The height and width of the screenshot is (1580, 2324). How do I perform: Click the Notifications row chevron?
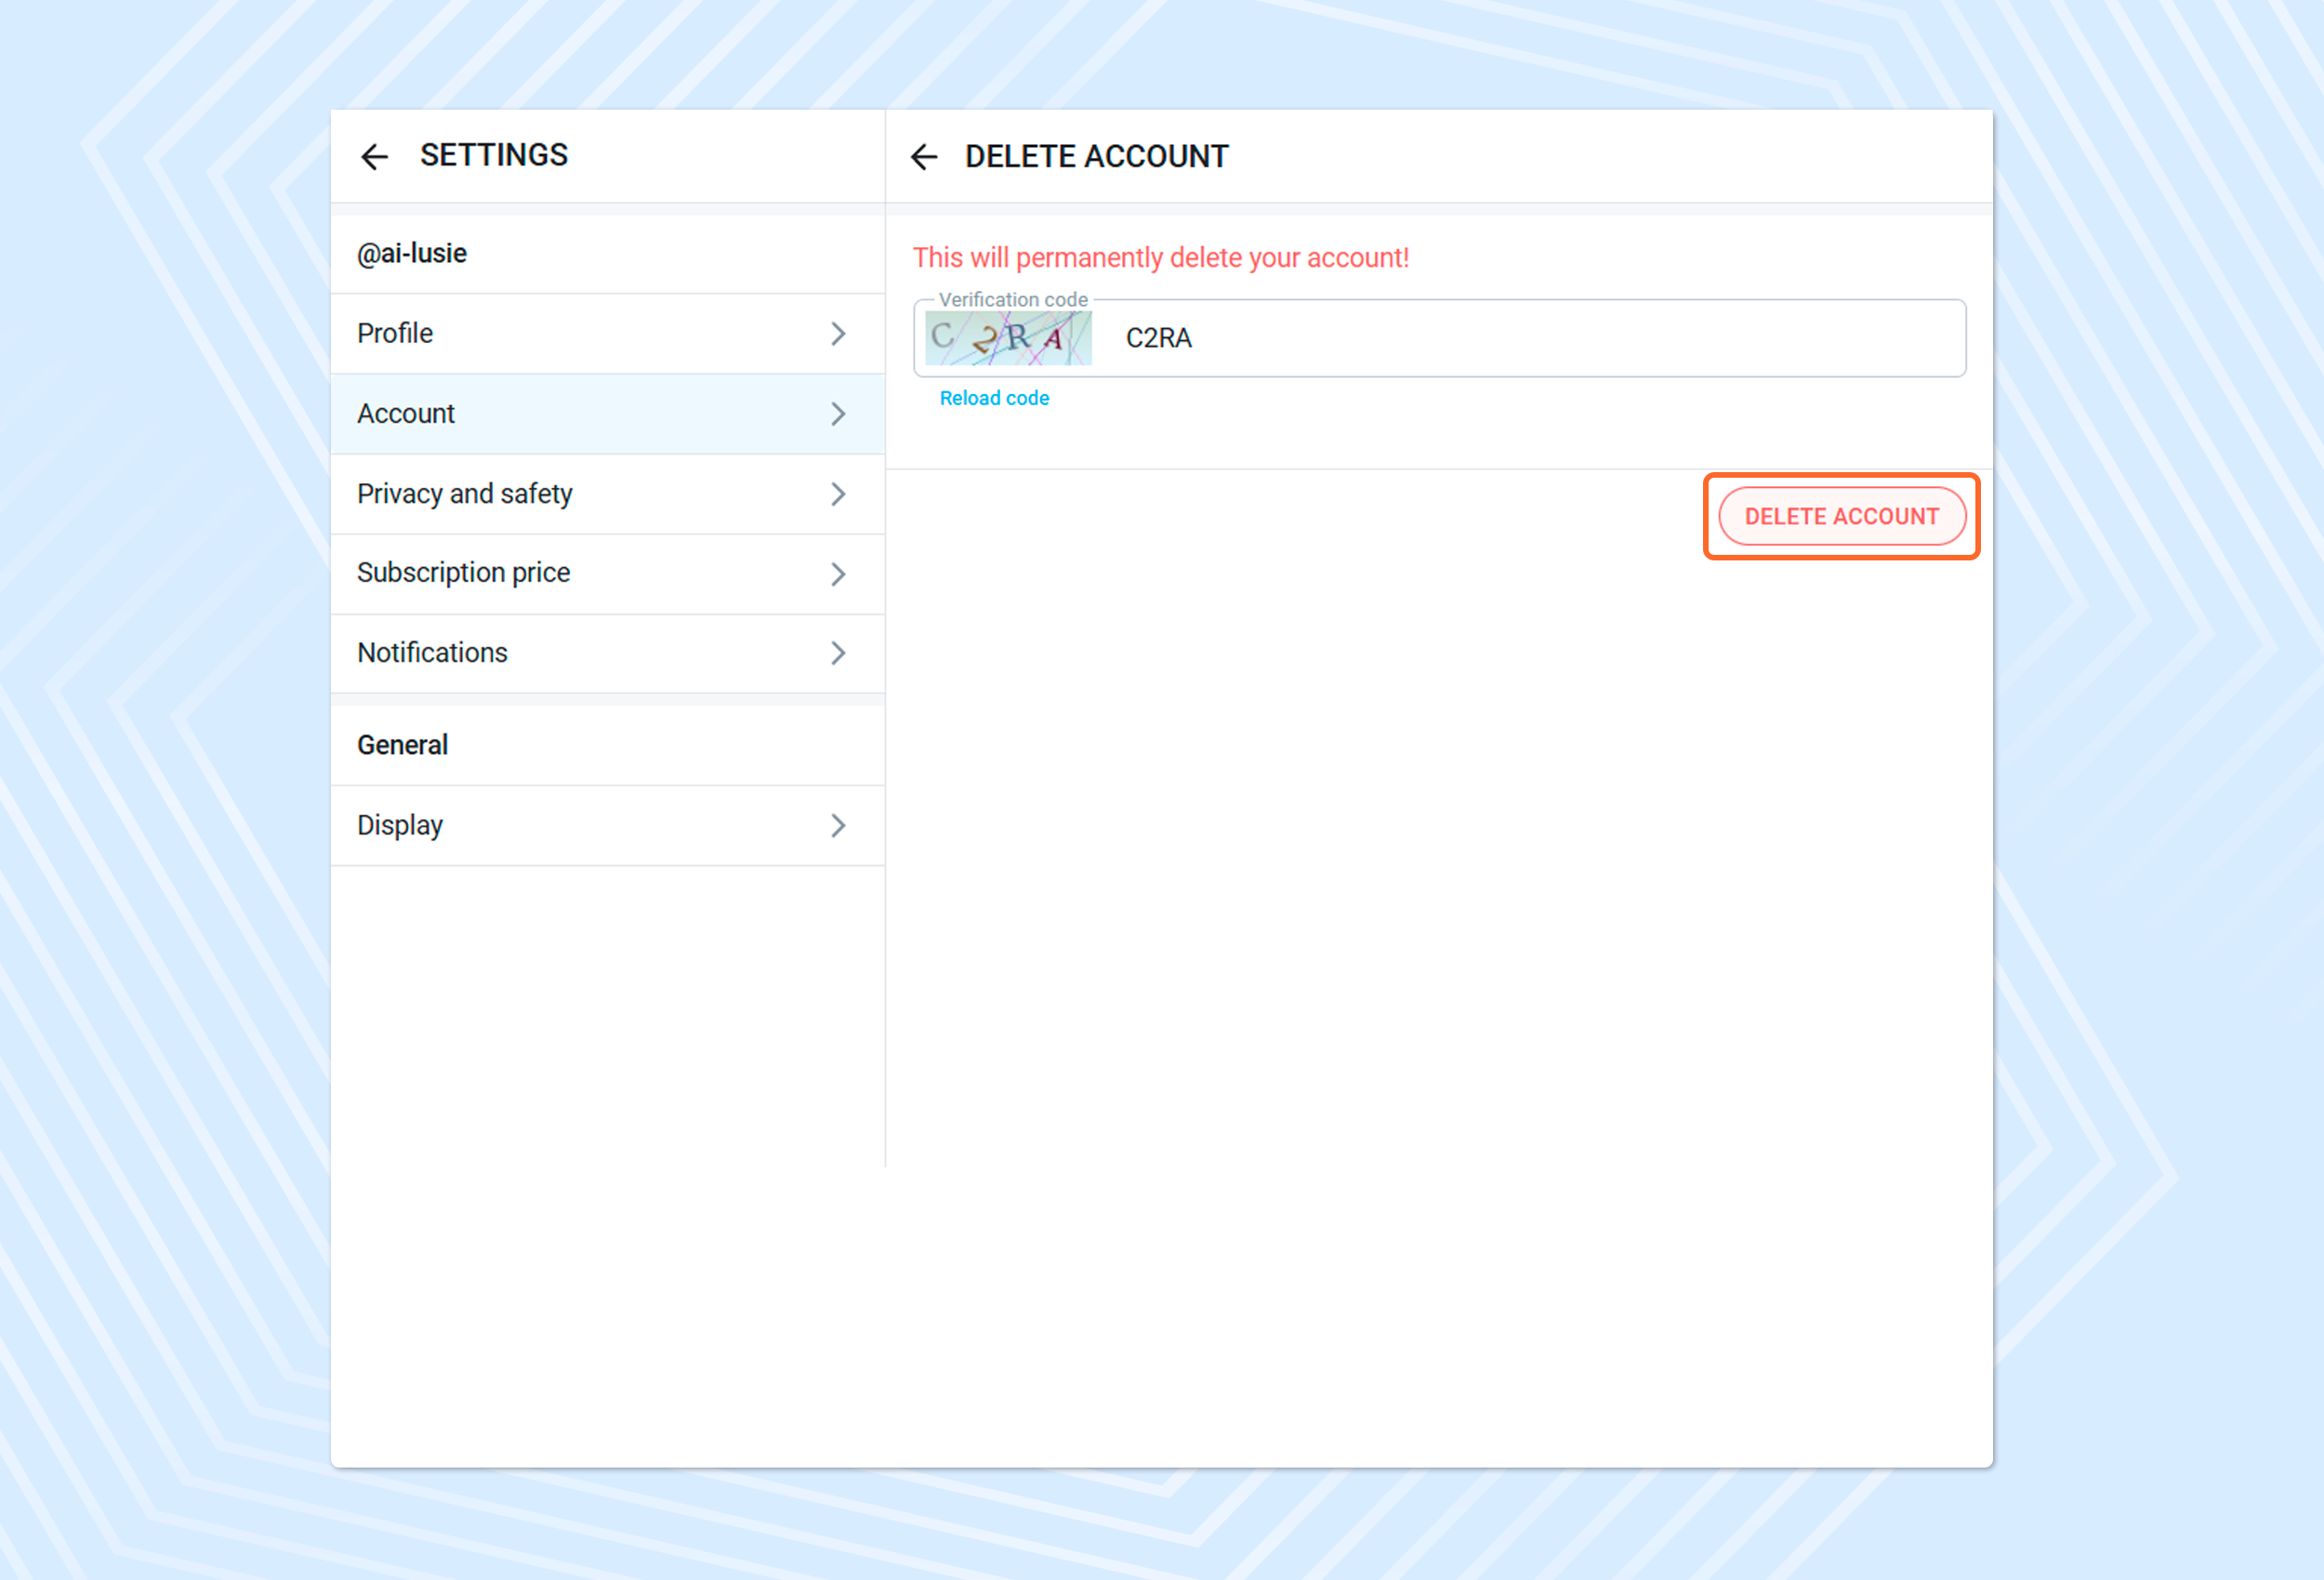(x=838, y=653)
